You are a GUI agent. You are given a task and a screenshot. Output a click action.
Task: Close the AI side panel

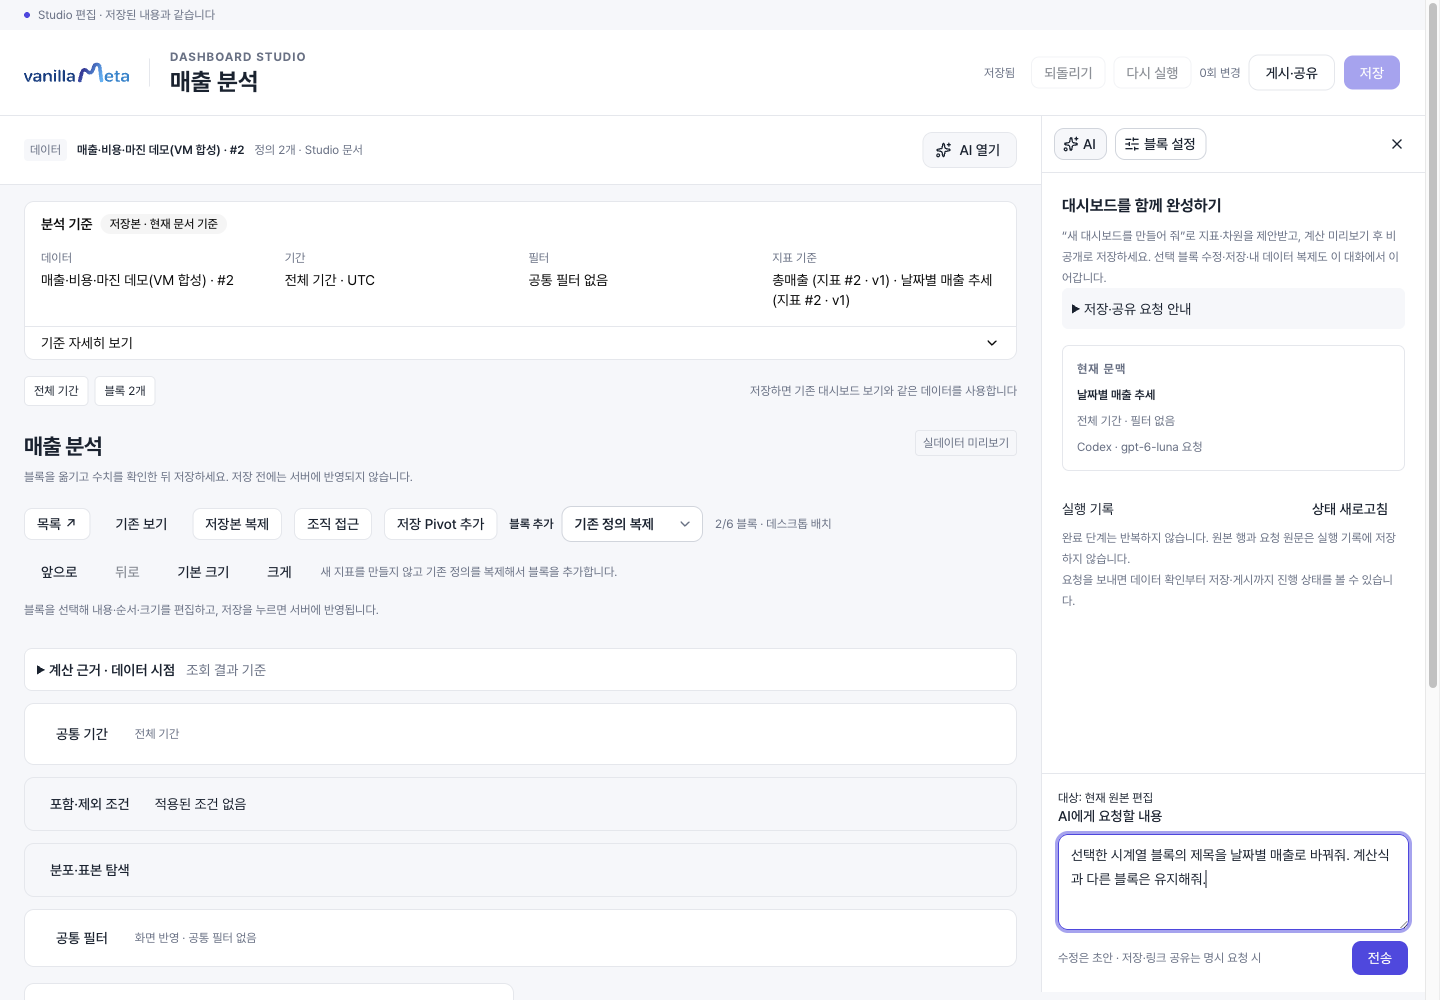(1397, 144)
